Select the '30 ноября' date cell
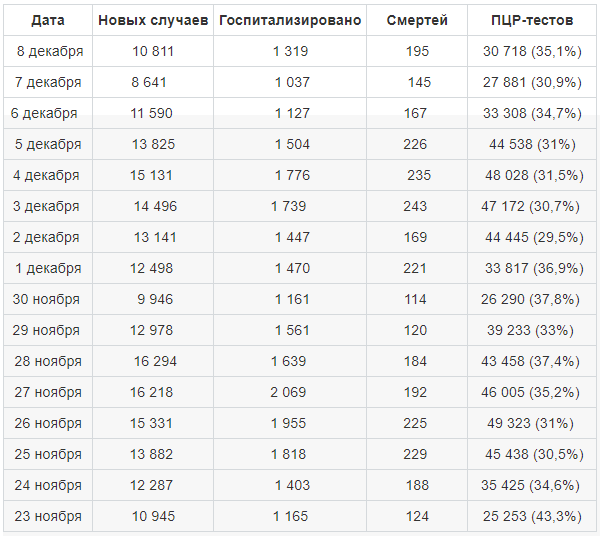 (x=47, y=299)
